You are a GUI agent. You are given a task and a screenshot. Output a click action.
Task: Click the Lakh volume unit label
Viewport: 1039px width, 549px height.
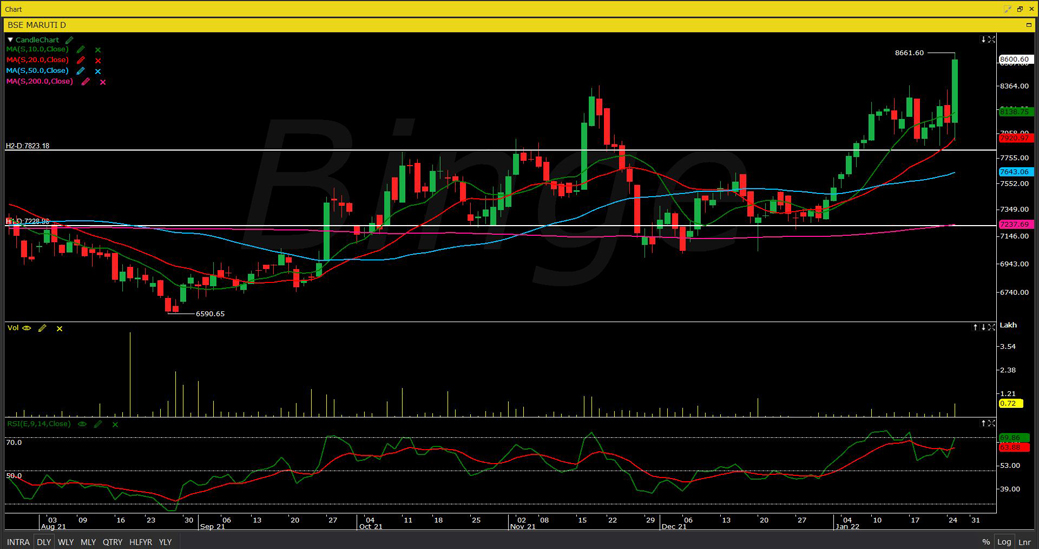(1008, 326)
